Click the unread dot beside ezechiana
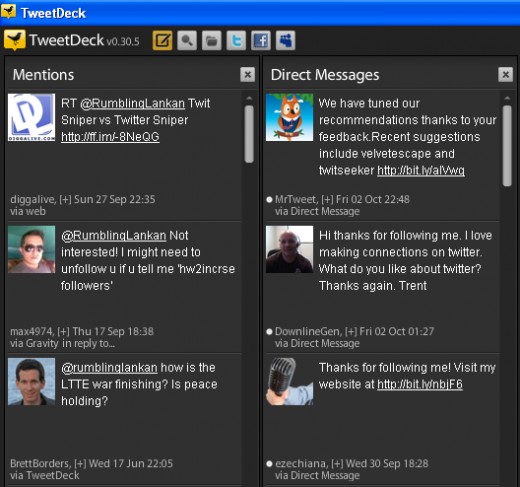 (269, 464)
